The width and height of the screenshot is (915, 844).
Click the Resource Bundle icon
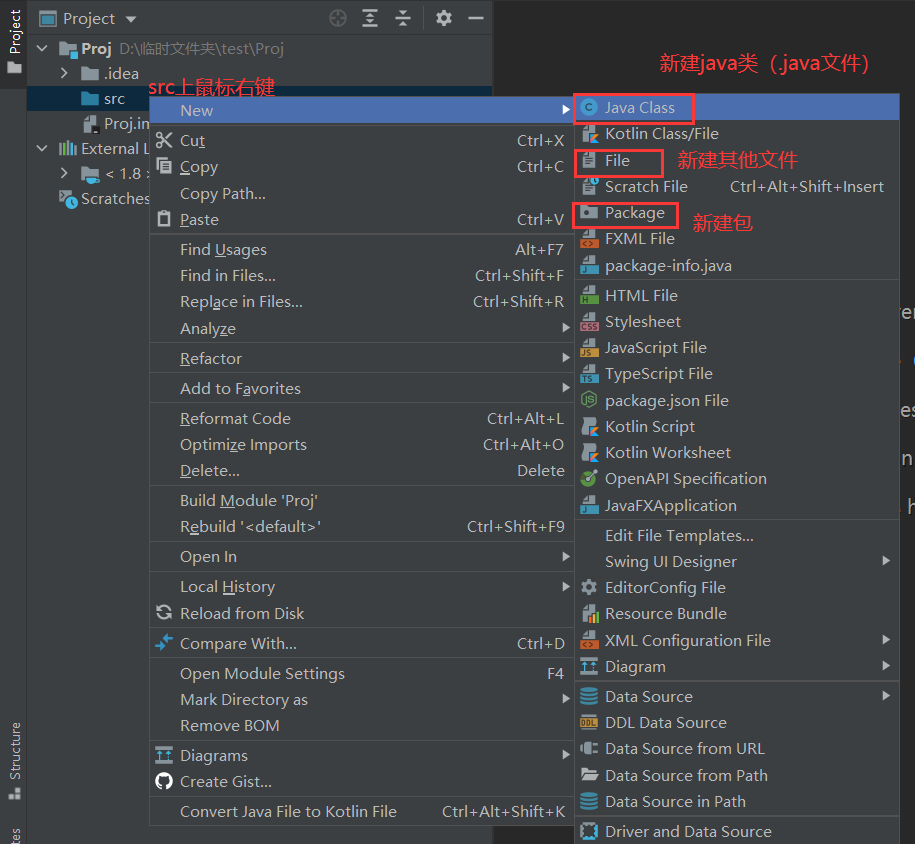(x=590, y=613)
